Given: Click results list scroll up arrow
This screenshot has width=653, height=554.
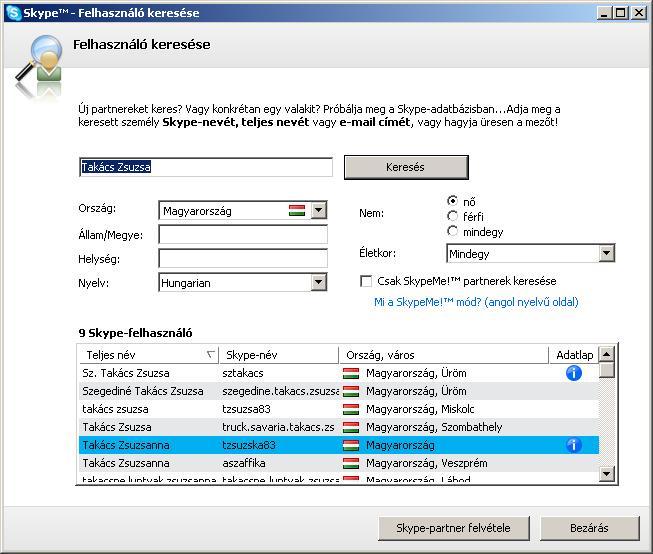Looking at the screenshot, I should (607, 354).
